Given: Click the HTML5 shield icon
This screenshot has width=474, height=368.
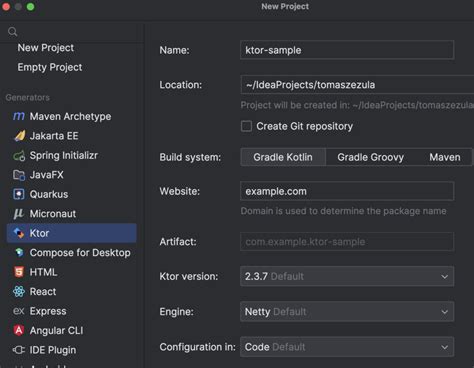Looking at the screenshot, I should coord(19,272).
